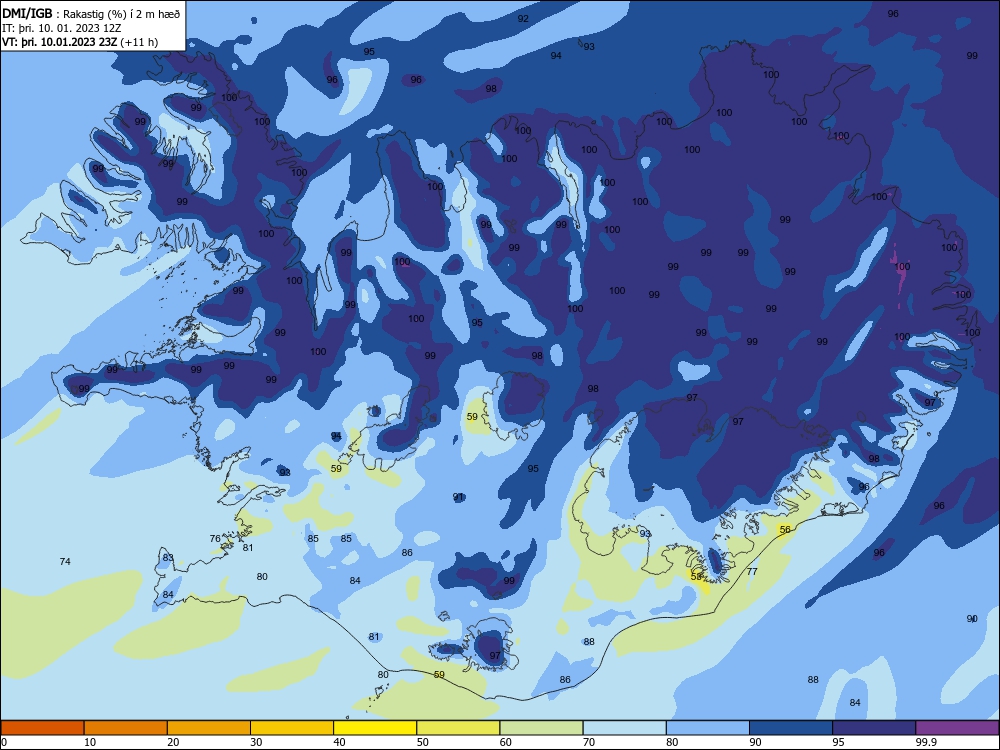Click the legend tick label '50'

pos(422,742)
